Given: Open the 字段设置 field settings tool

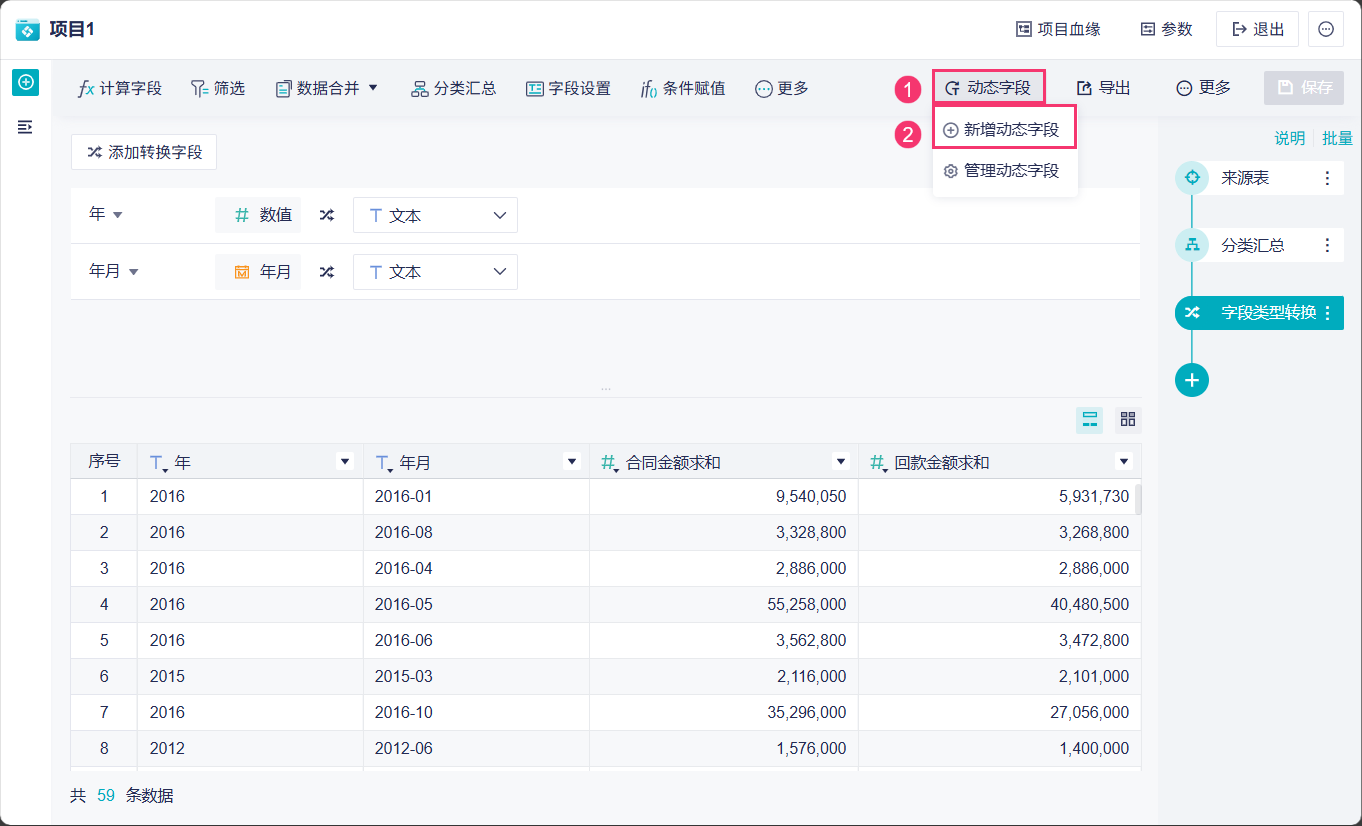Looking at the screenshot, I should [568, 88].
